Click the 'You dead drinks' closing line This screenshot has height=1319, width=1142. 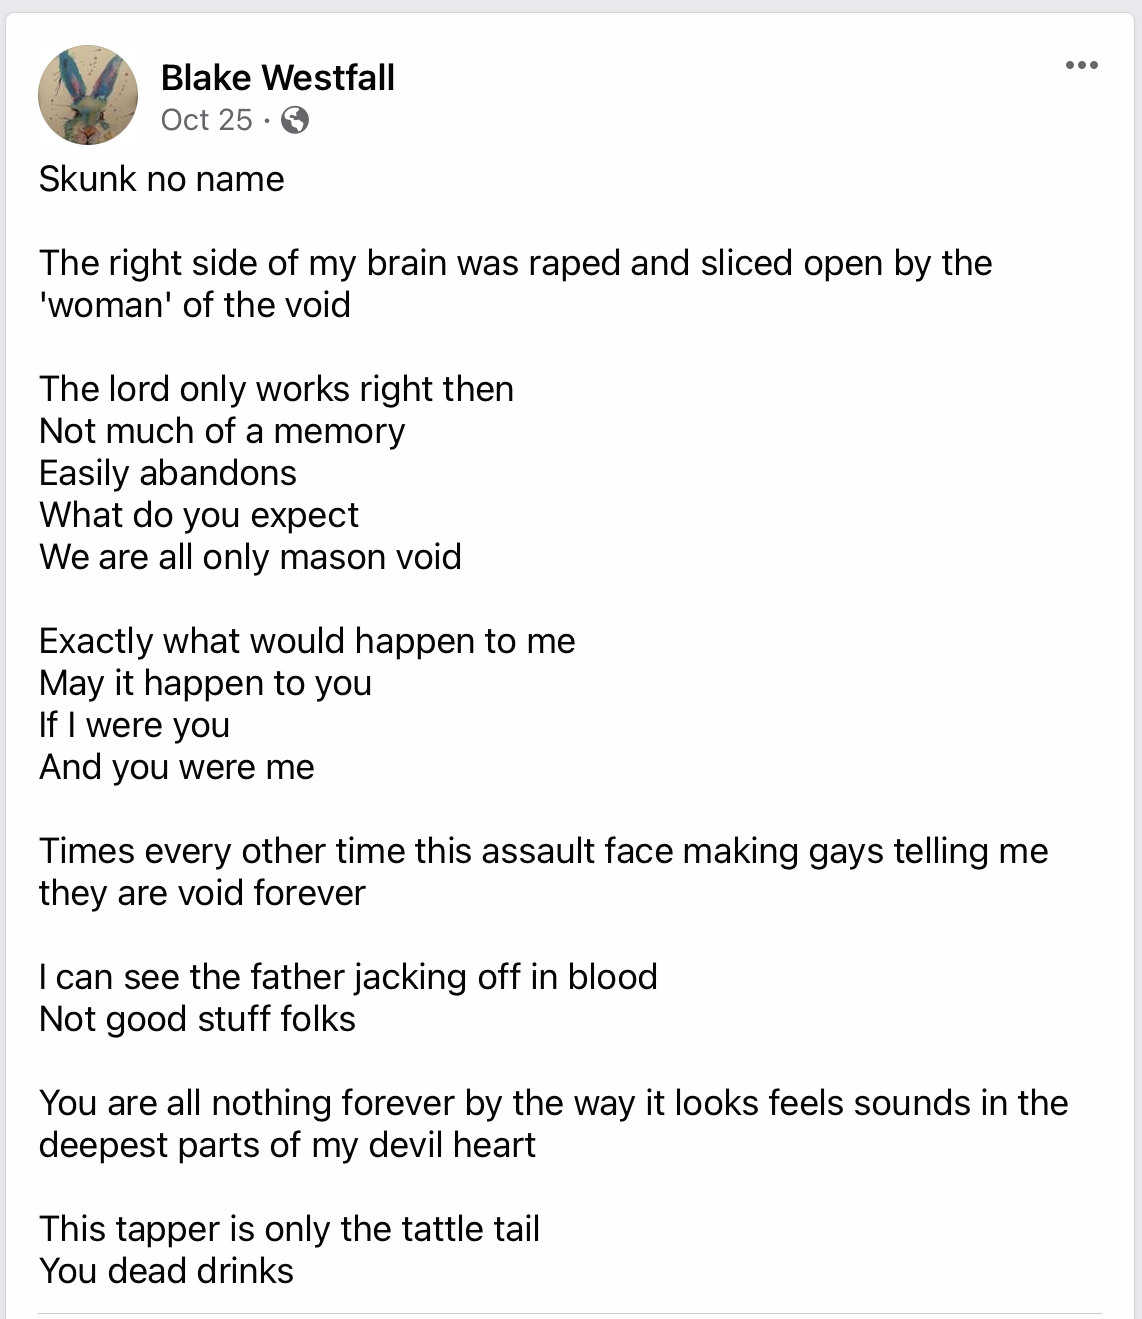tap(166, 1271)
